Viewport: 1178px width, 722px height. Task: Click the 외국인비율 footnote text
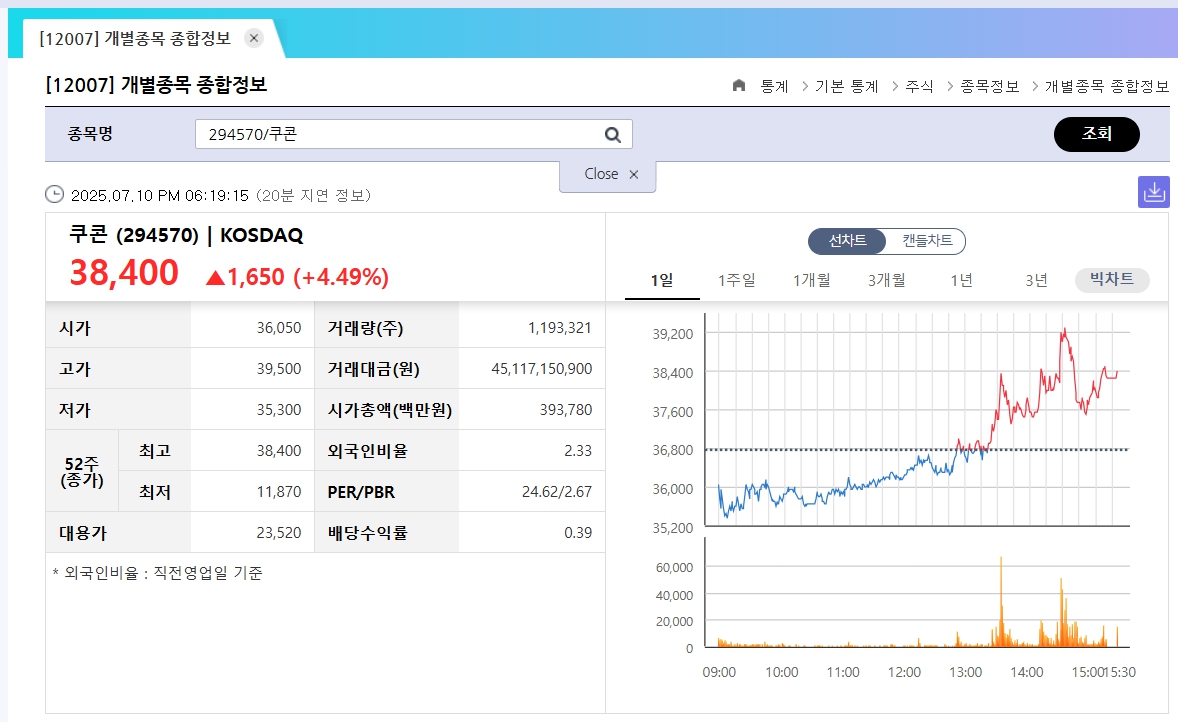(x=158, y=573)
